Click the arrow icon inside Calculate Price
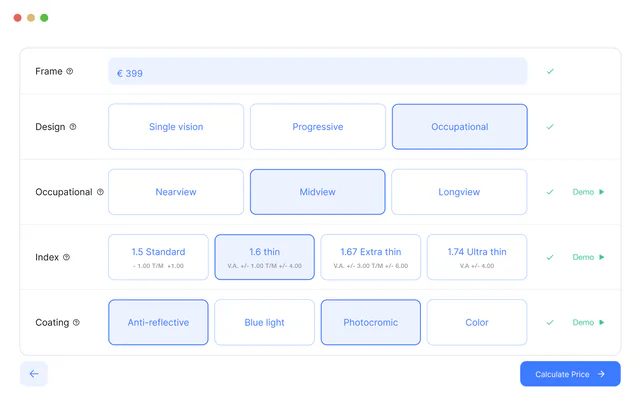640x403 pixels. click(x=601, y=374)
